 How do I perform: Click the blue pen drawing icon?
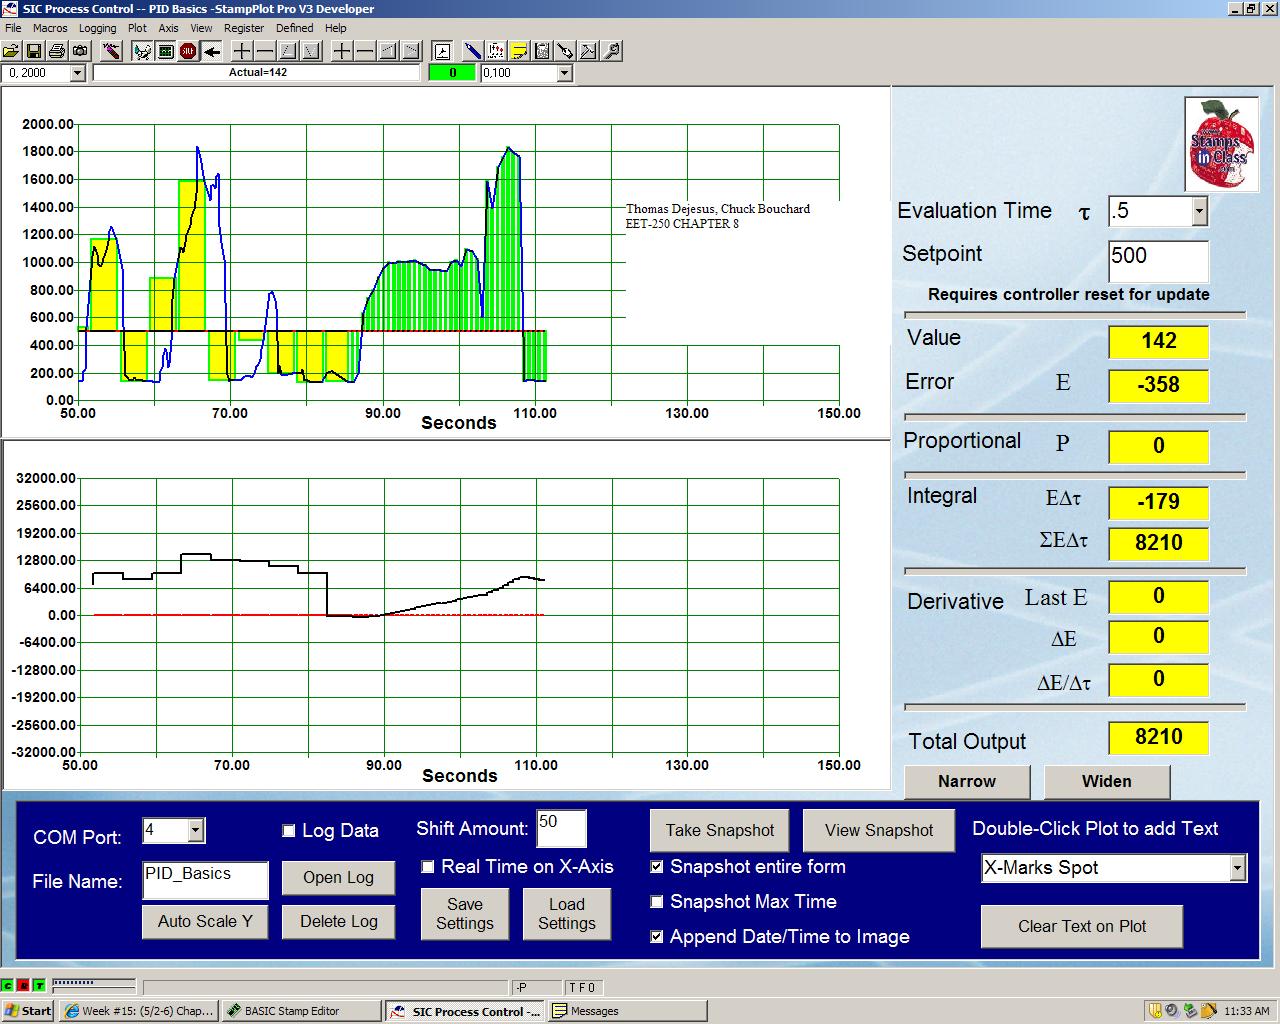pos(473,50)
